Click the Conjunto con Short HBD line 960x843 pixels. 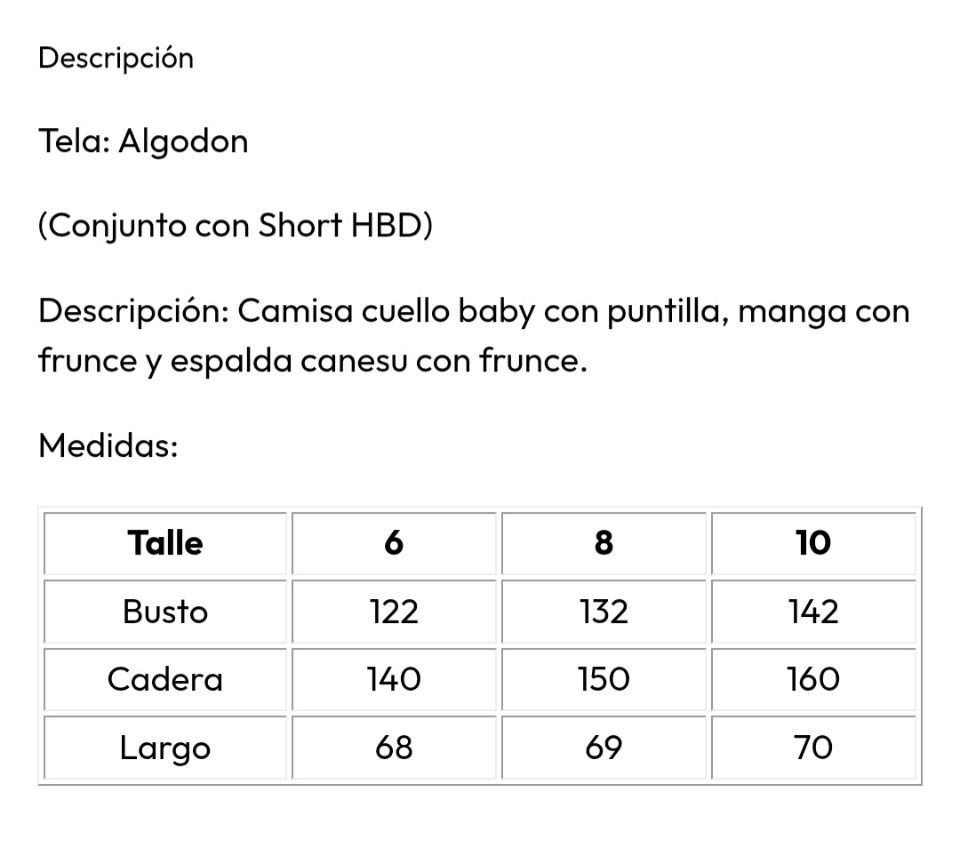235,226
